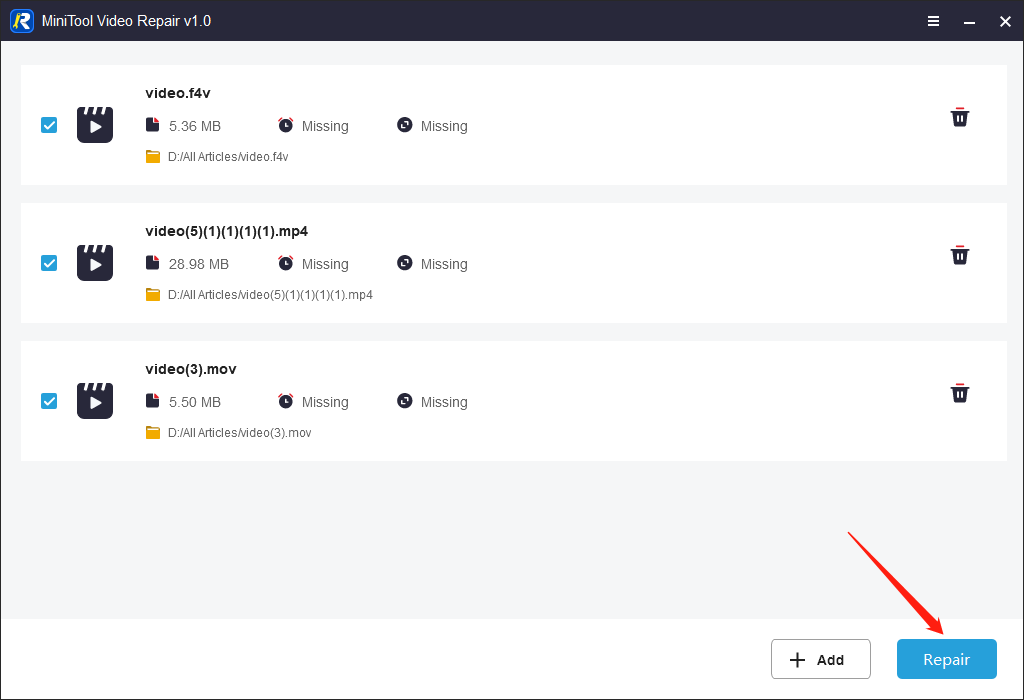Click the Repair button

point(946,659)
